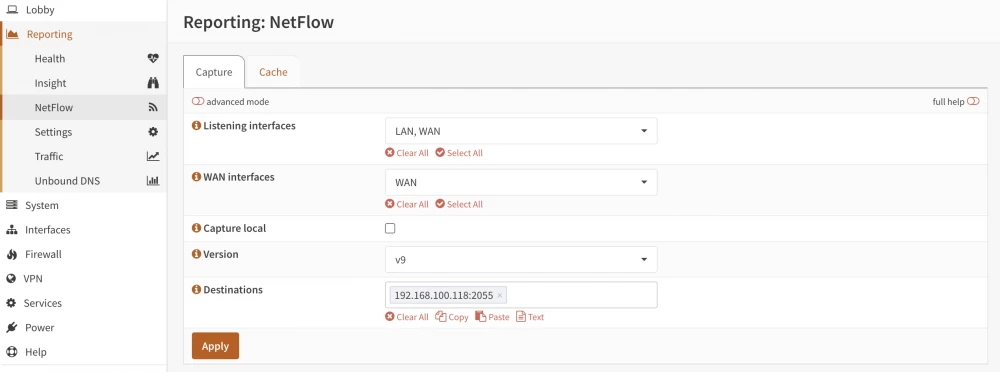
Task: Click the NetFlow RSS feed icon
Action: pyautogui.click(x=152, y=108)
